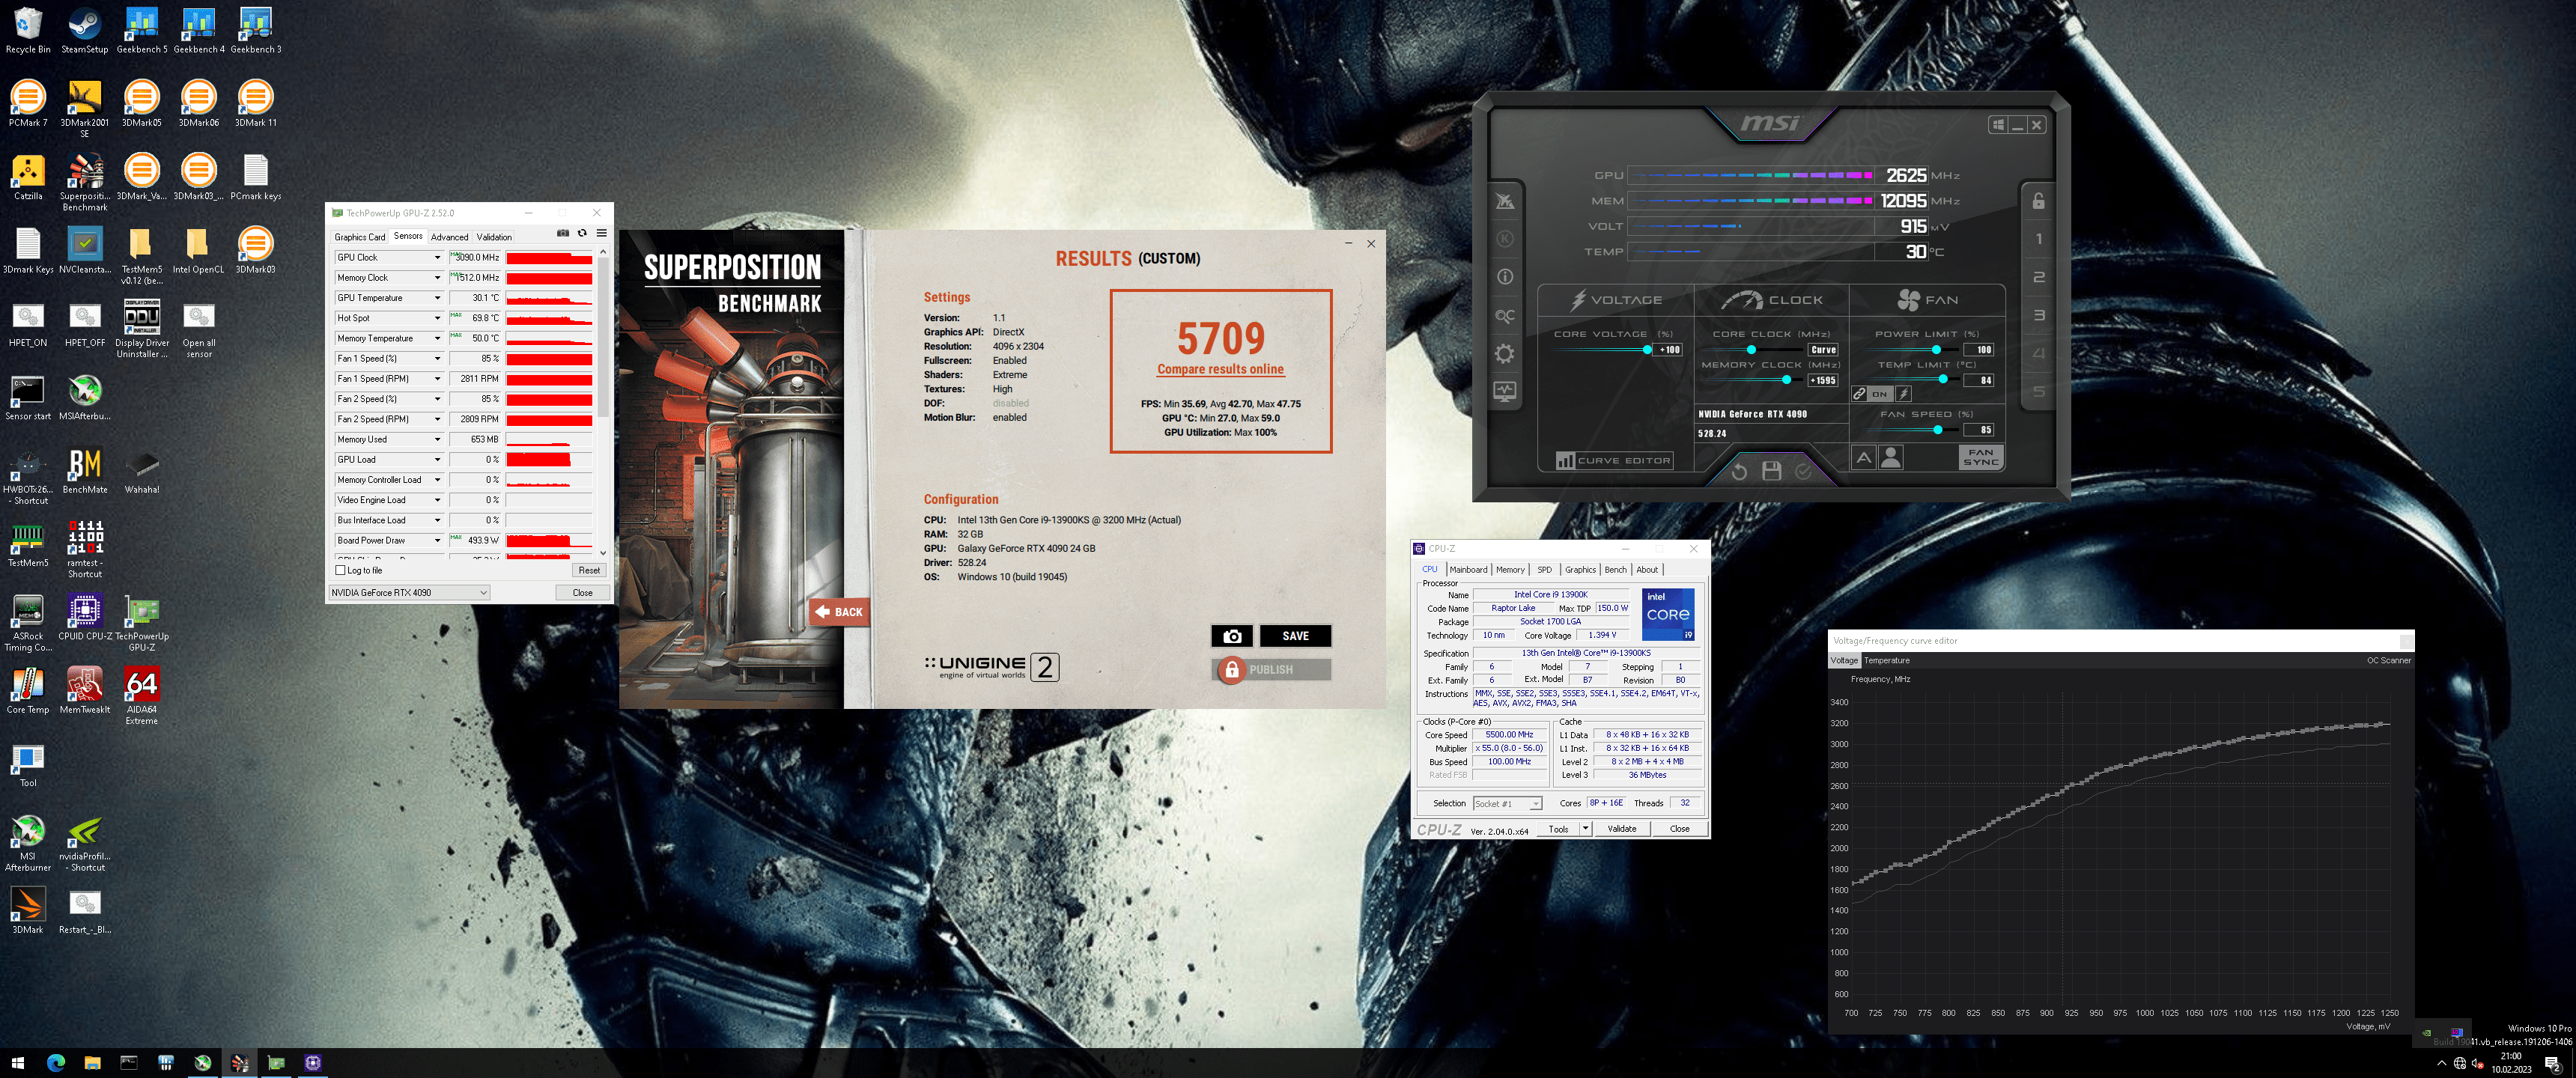This screenshot has height=1078, width=2576.
Task: Toggle the power/temp limit link button
Action: [x=1859, y=394]
